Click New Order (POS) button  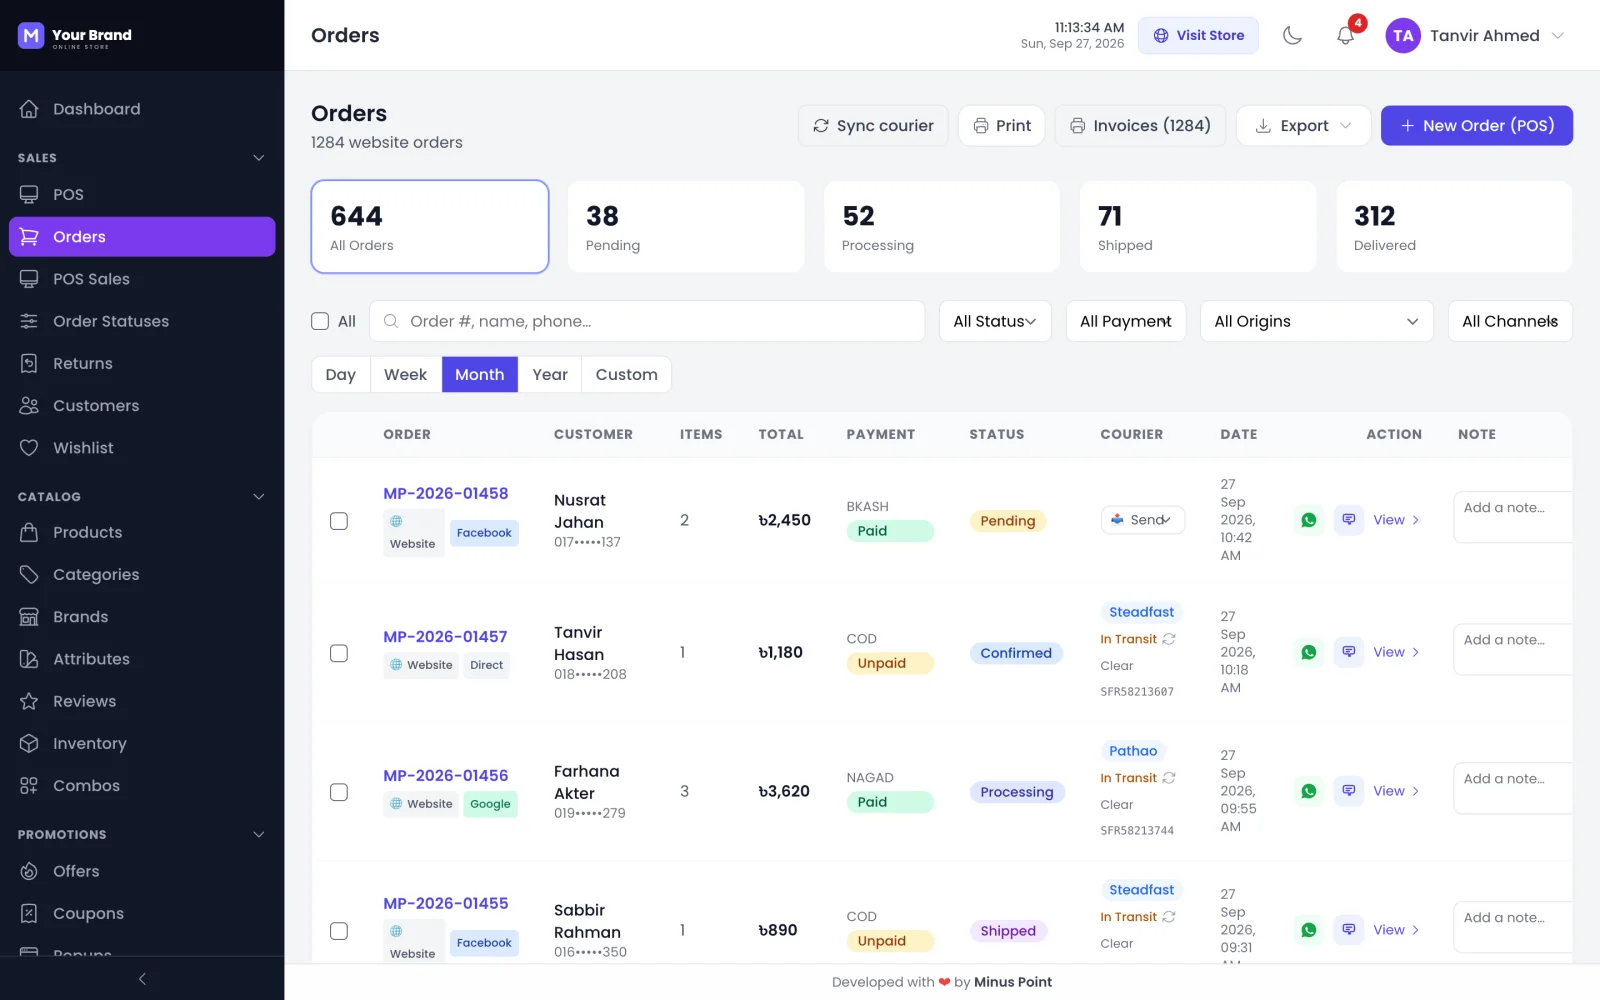(x=1477, y=126)
